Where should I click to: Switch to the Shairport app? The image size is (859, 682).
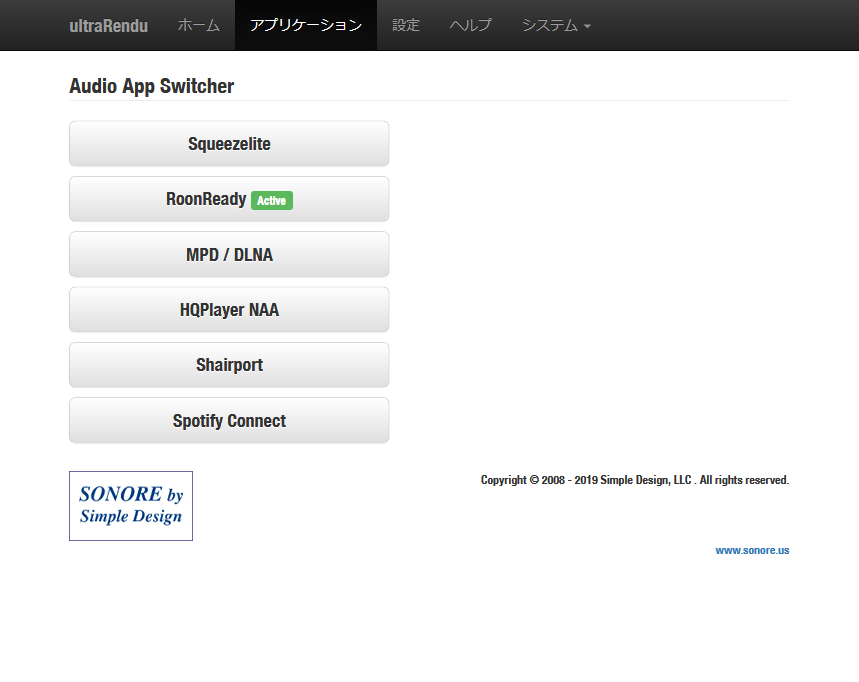(229, 365)
